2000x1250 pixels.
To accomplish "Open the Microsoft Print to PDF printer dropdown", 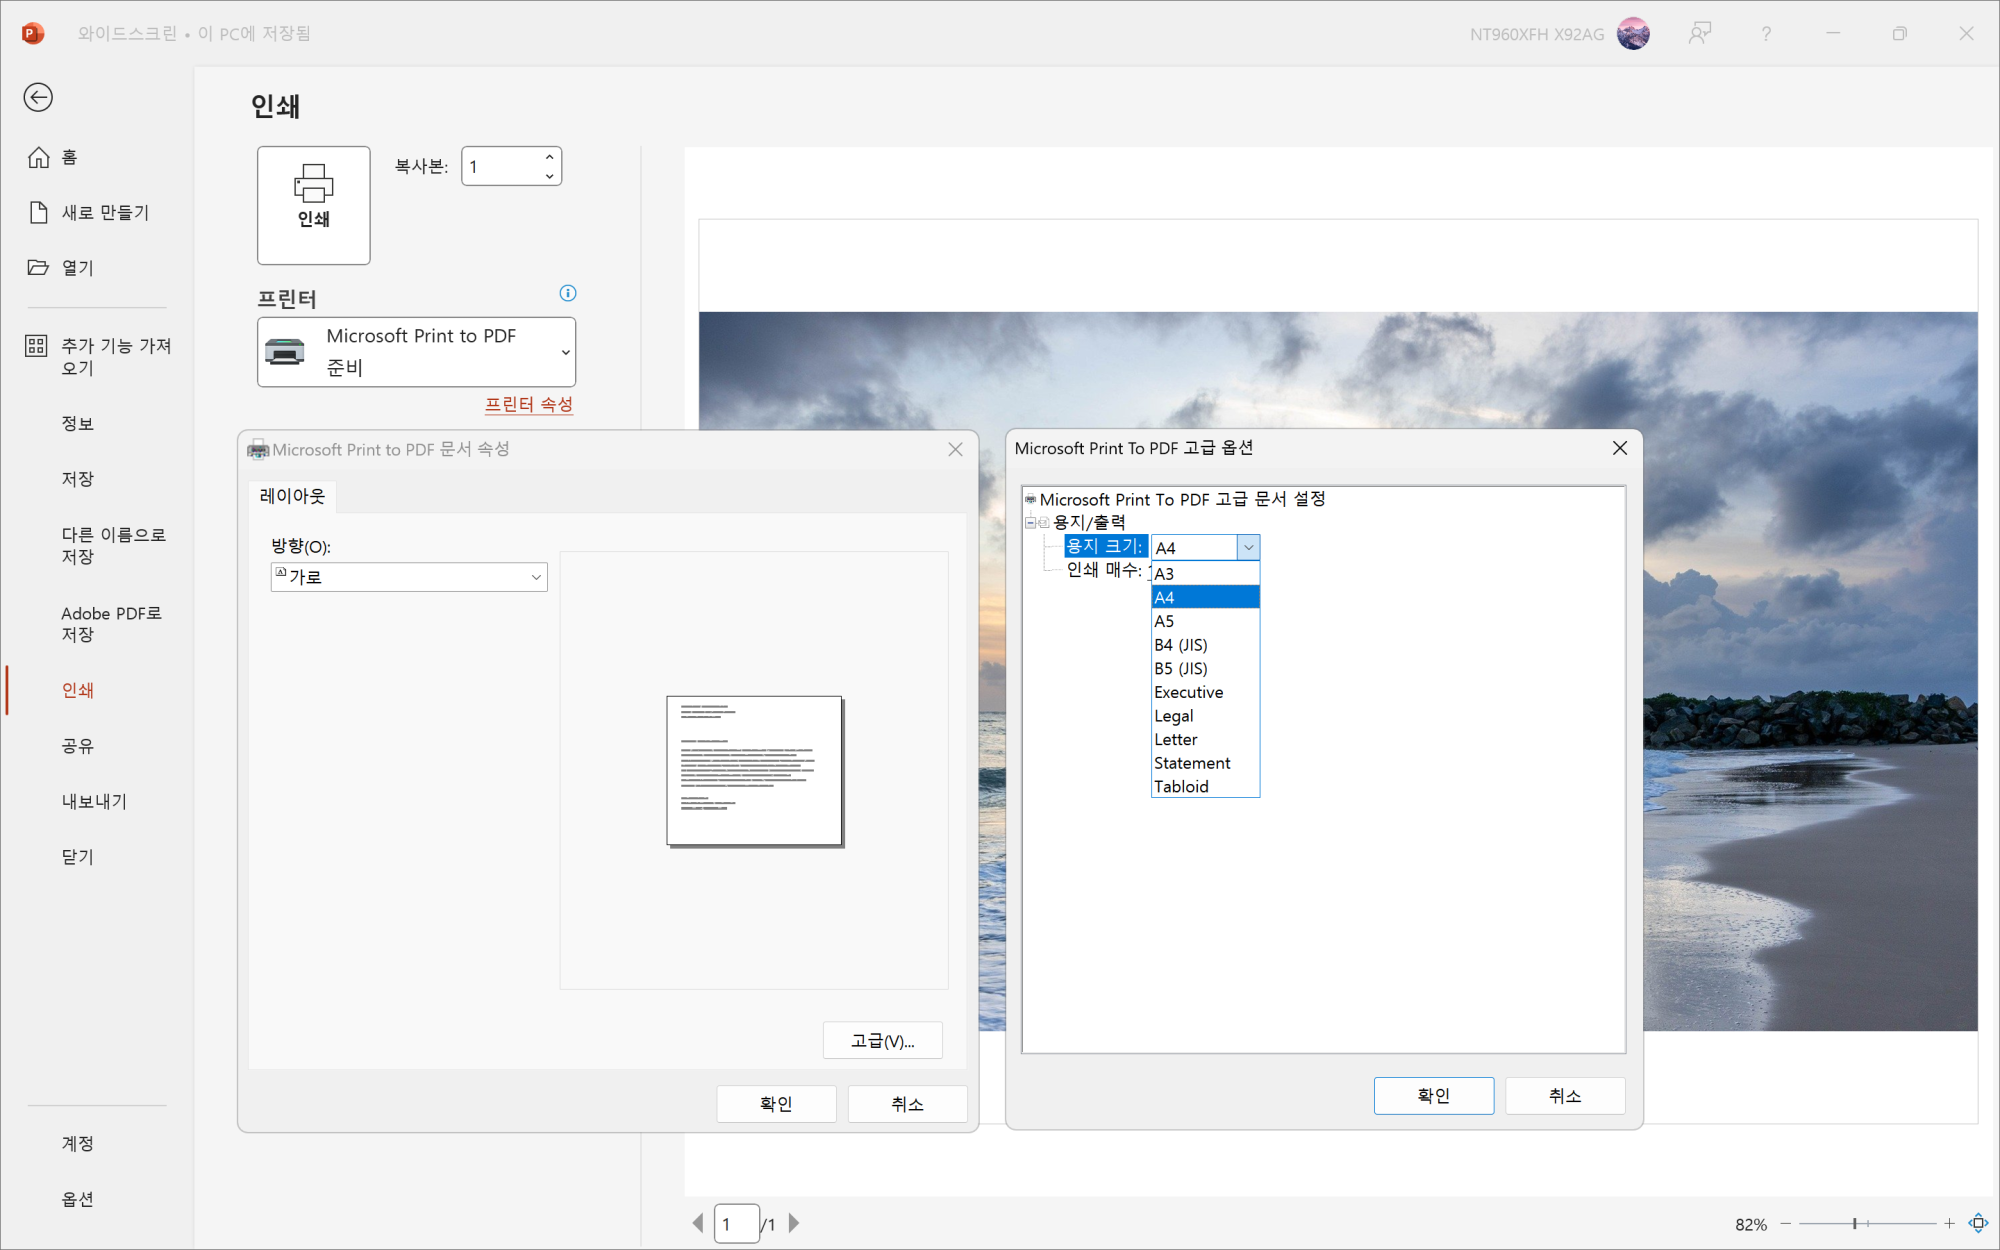I will (416, 352).
